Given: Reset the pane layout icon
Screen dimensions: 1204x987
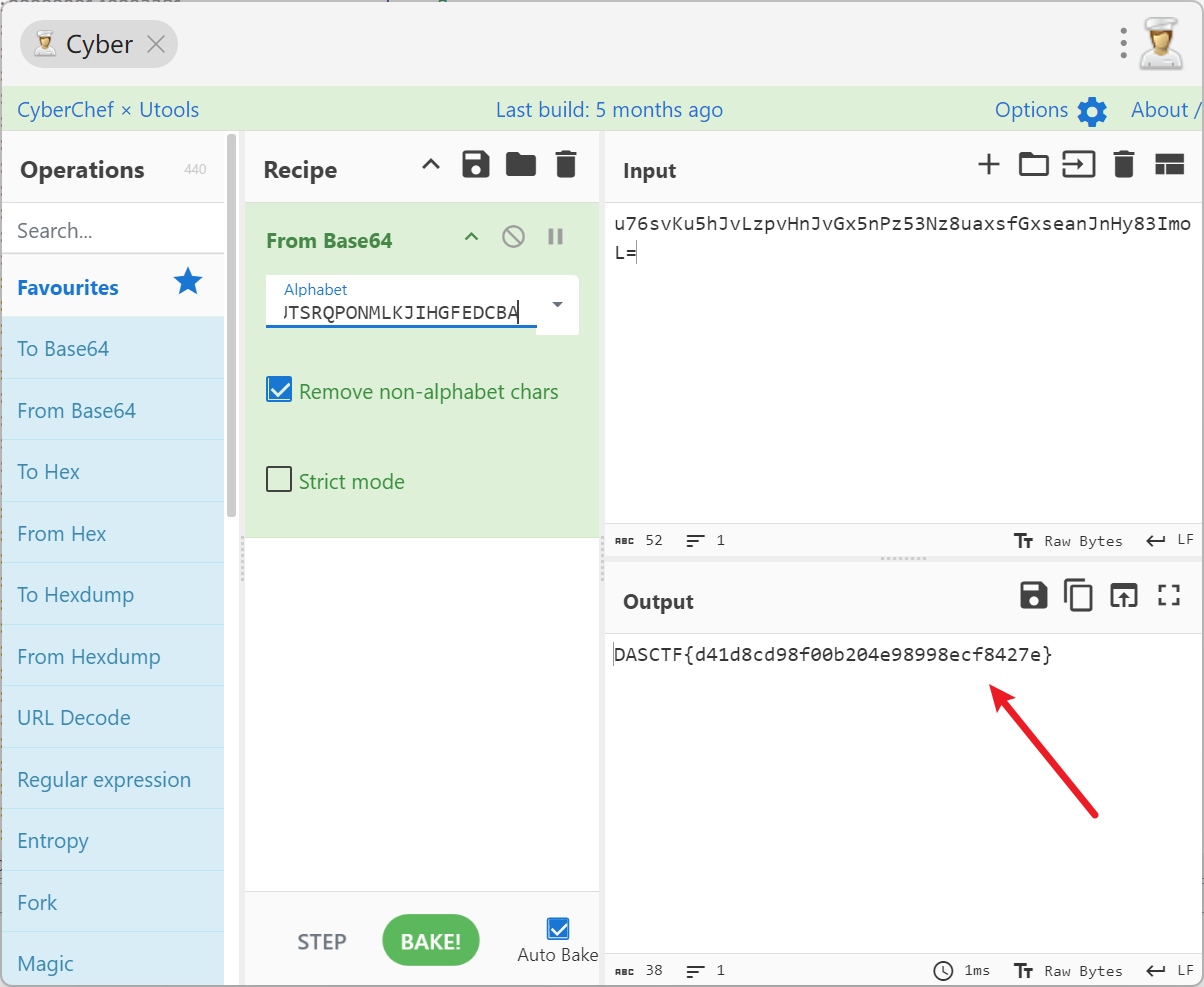Looking at the screenshot, I should [1168, 165].
